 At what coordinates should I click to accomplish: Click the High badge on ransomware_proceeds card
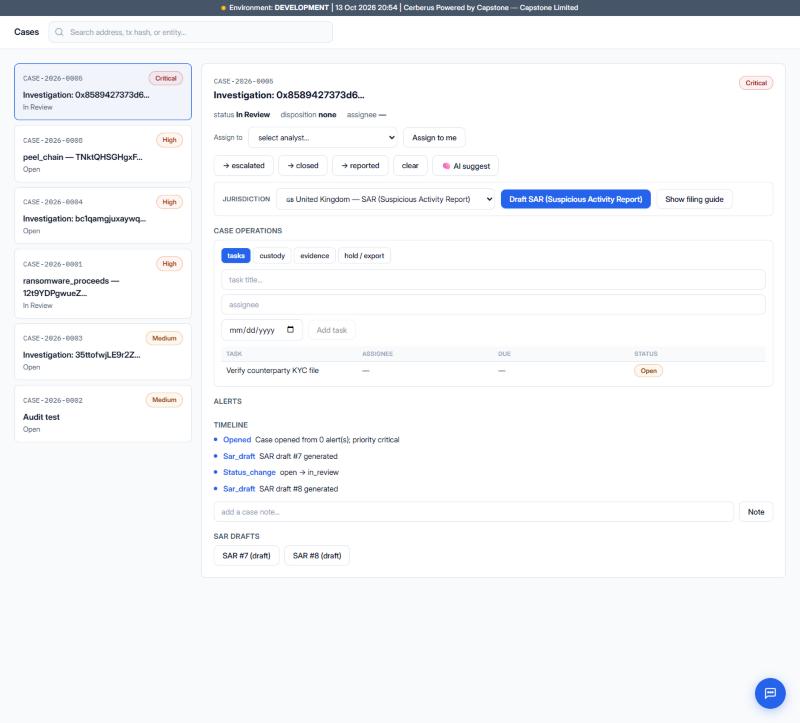click(x=169, y=264)
